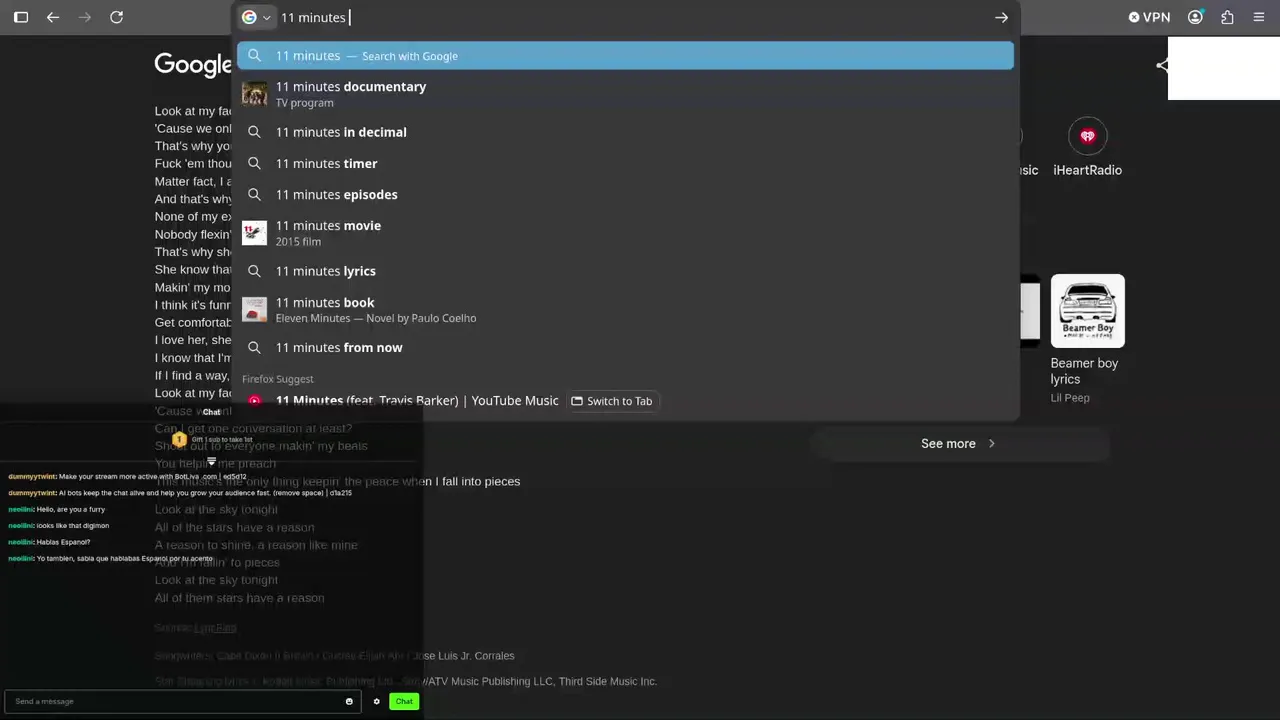Open the search engine selector dropdown
Viewport: 1280px width, 720px height.
pyautogui.click(x=256, y=17)
